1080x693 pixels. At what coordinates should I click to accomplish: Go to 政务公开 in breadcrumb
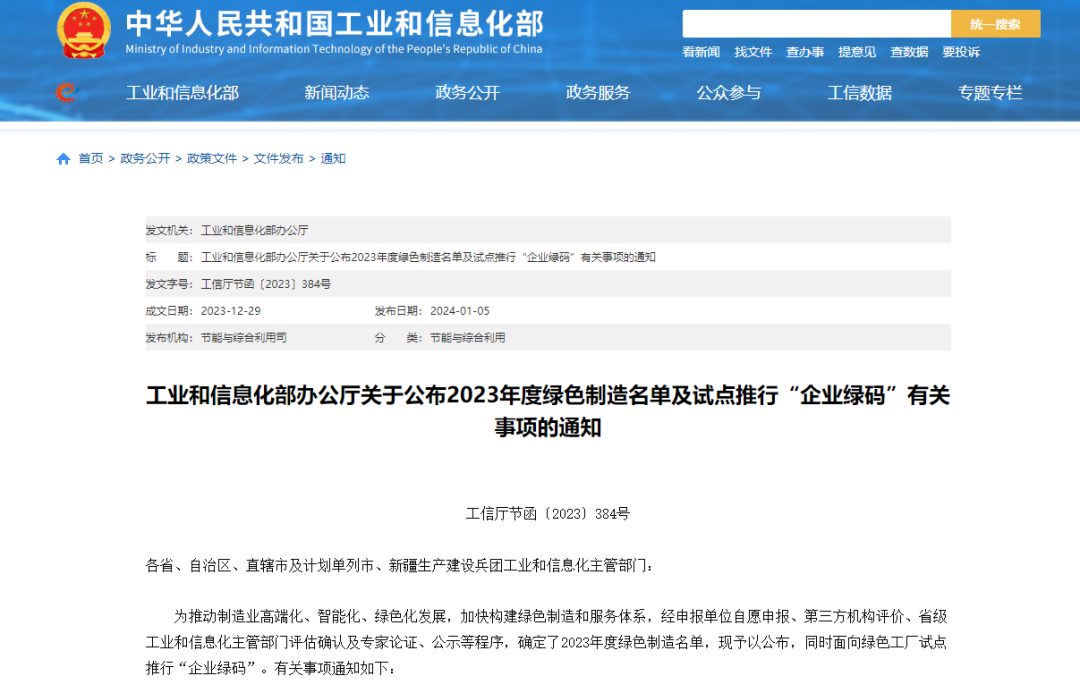[145, 158]
